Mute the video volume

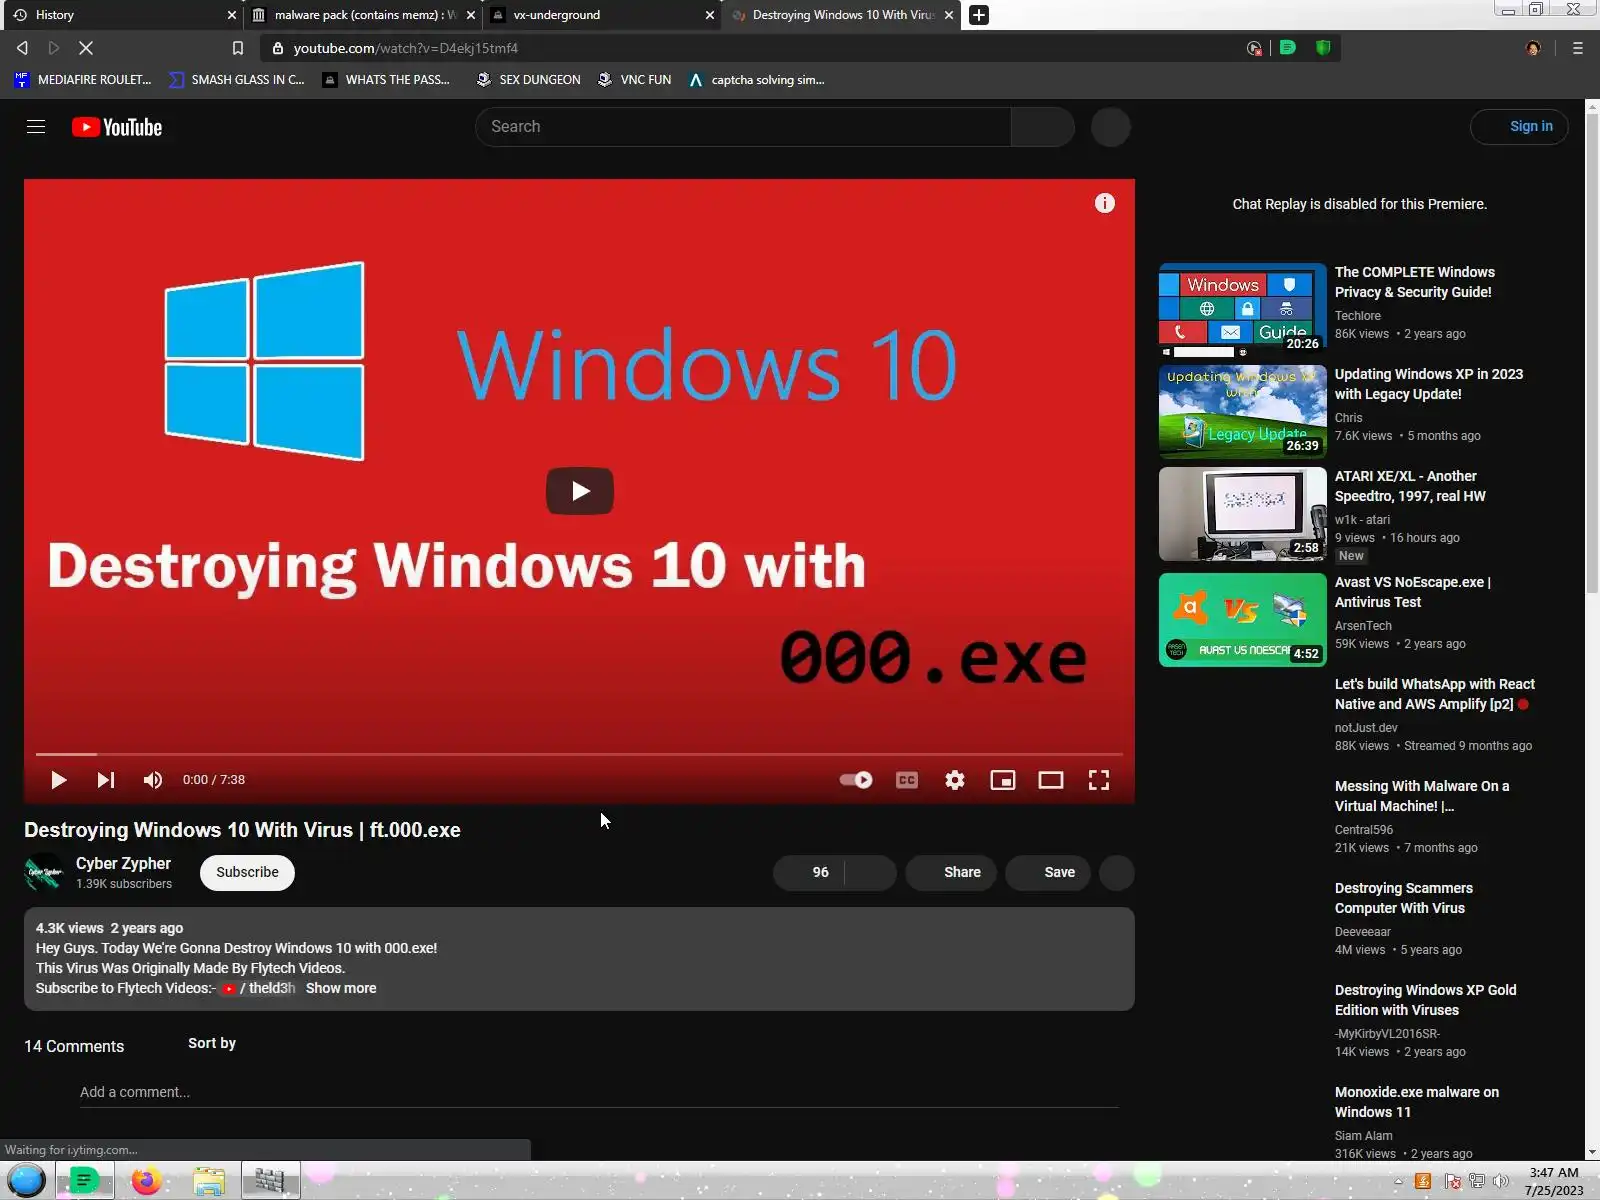[152, 780]
